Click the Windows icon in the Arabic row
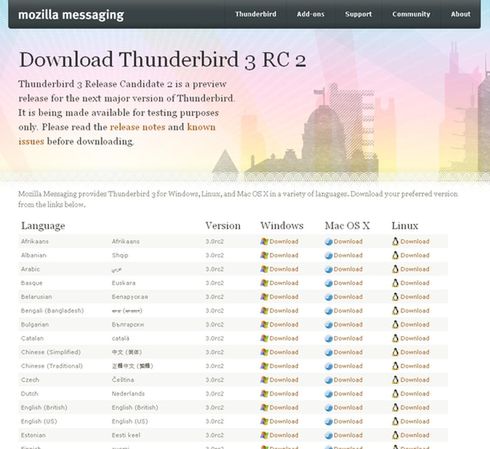The width and height of the screenshot is (490, 449). click(x=264, y=269)
